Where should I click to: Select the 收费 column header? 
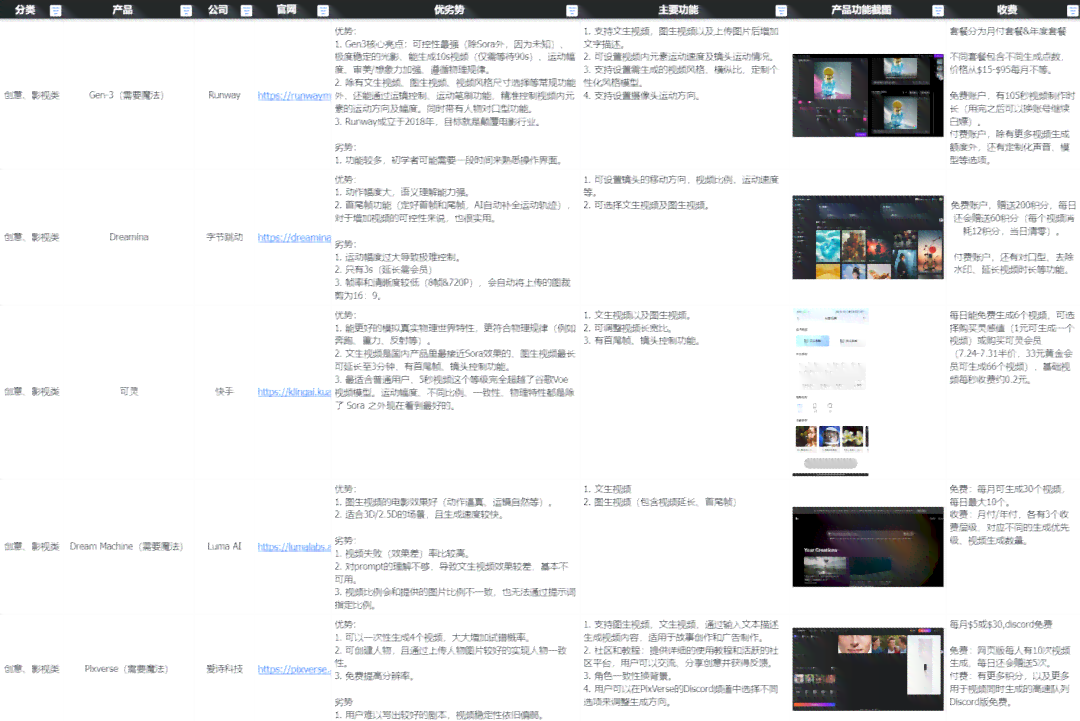pyautogui.click(x=1007, y=10)
